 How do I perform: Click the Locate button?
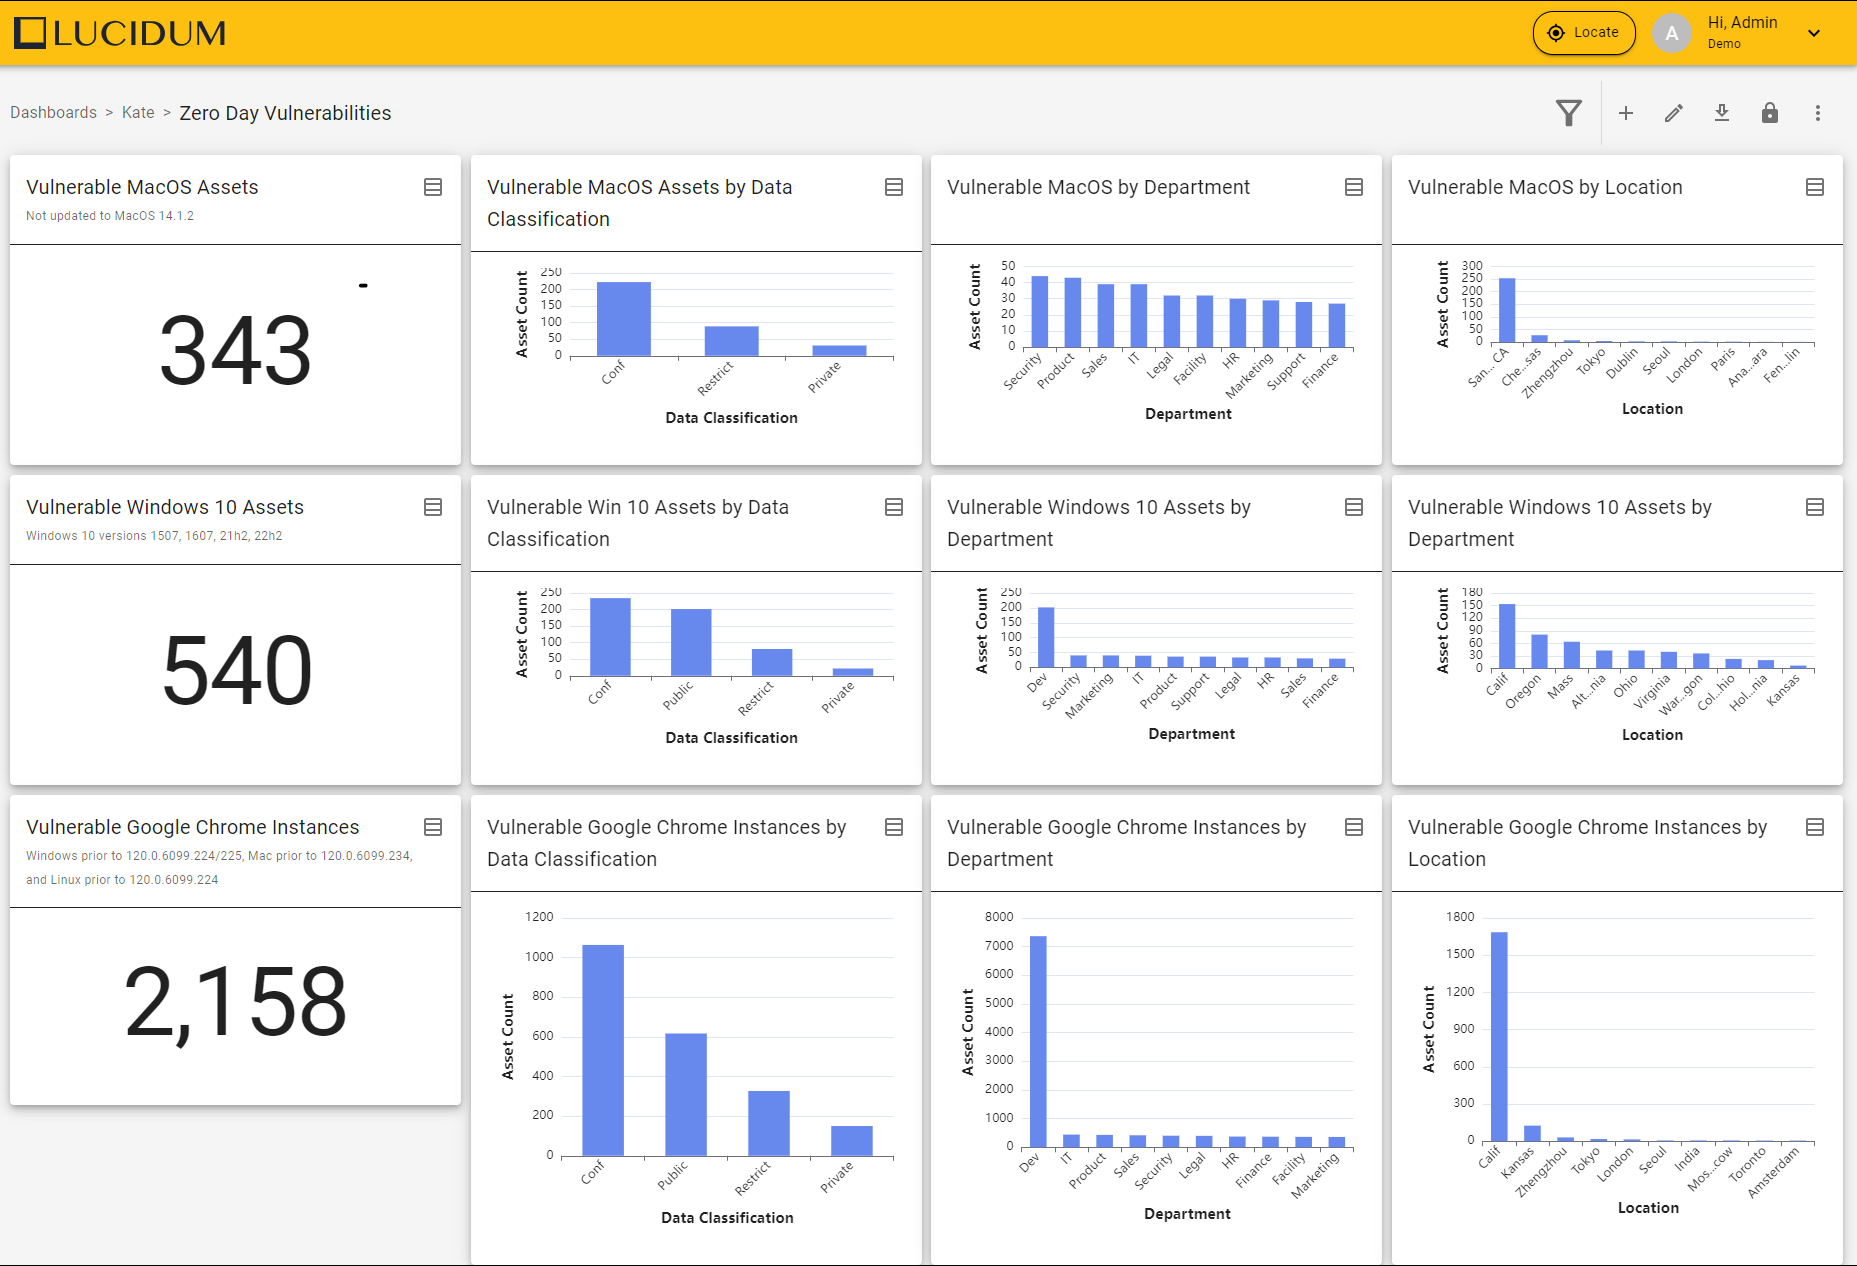click(x=1584, y=33)
